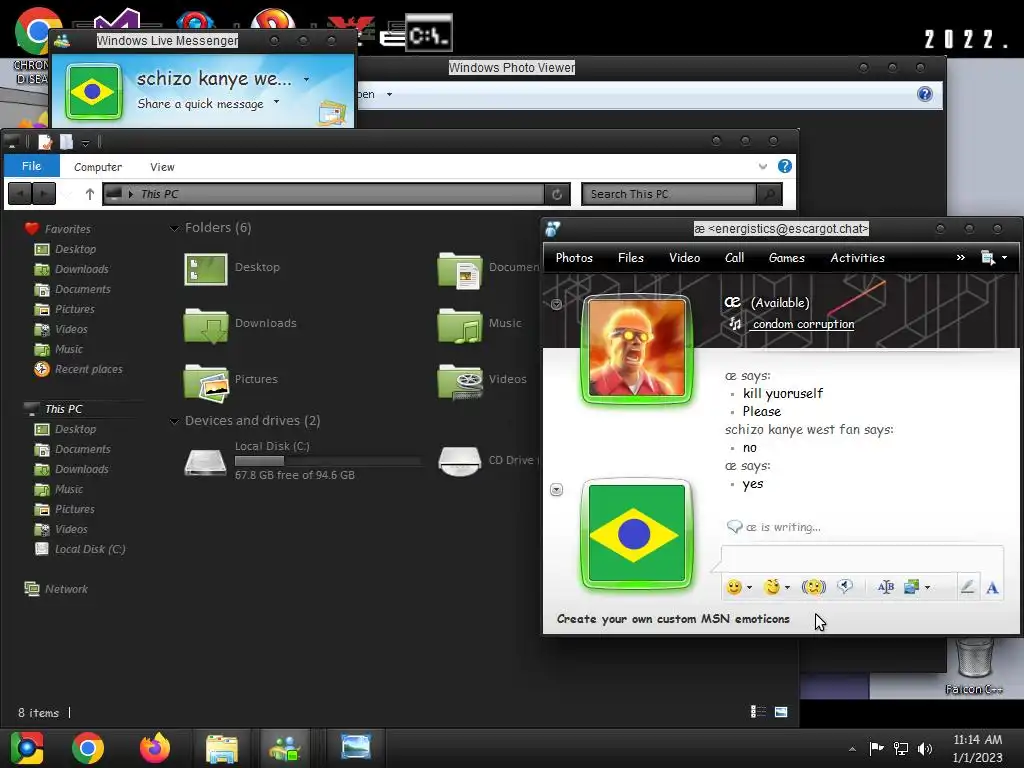
Task: Click the condom corruption song link
Action: point(803,325)
